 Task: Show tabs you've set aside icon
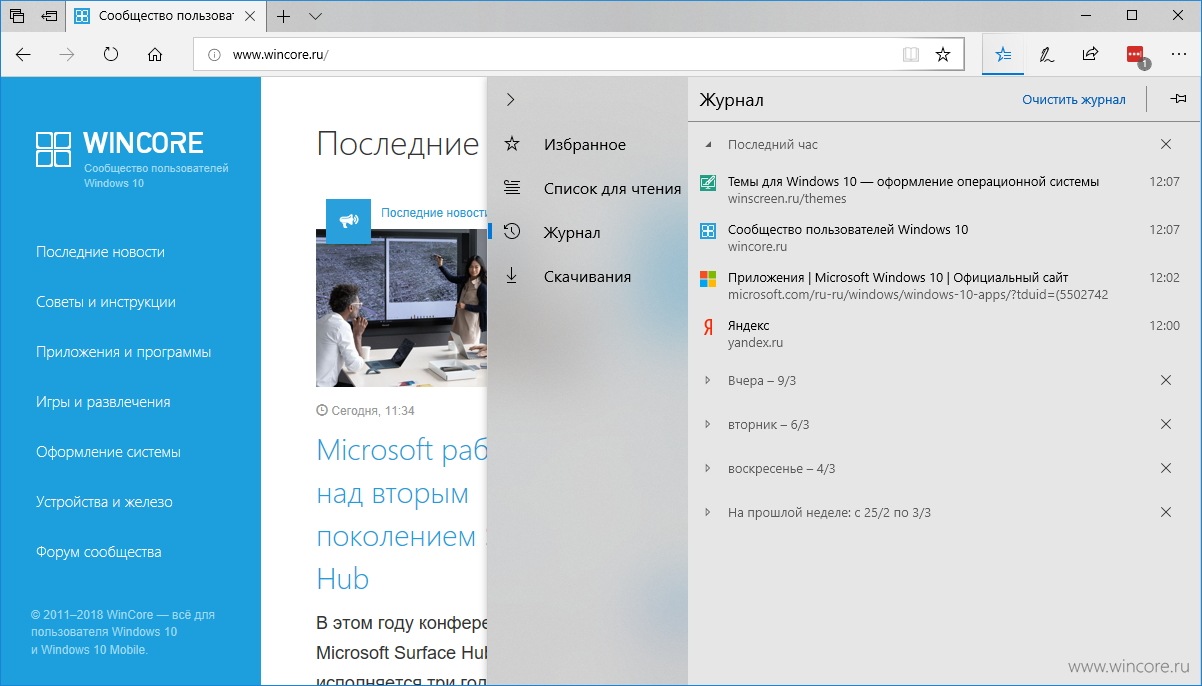(x=18, y=16)
